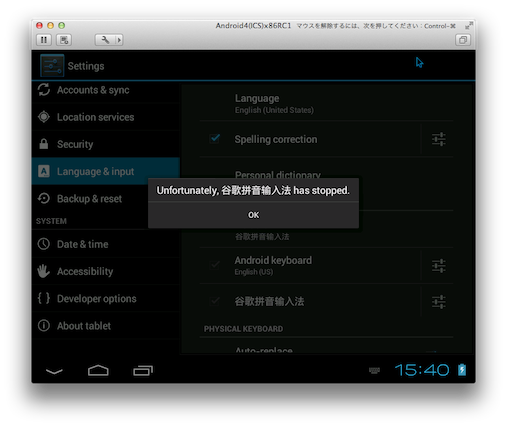This screenshot has width=507, height=427.
Task: Expand the wrench menu arrow
Action: point(119,40)
